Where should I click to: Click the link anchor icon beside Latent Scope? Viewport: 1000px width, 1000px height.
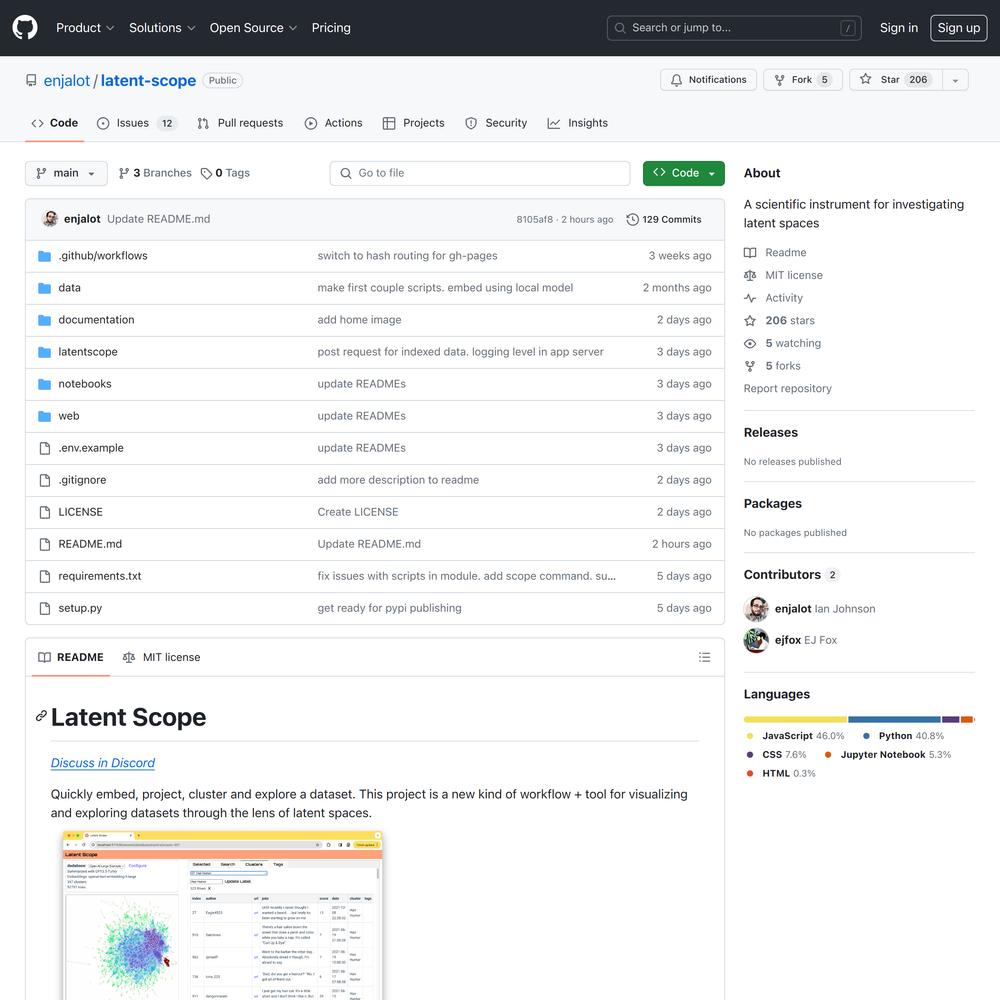[x=41, y=716]
